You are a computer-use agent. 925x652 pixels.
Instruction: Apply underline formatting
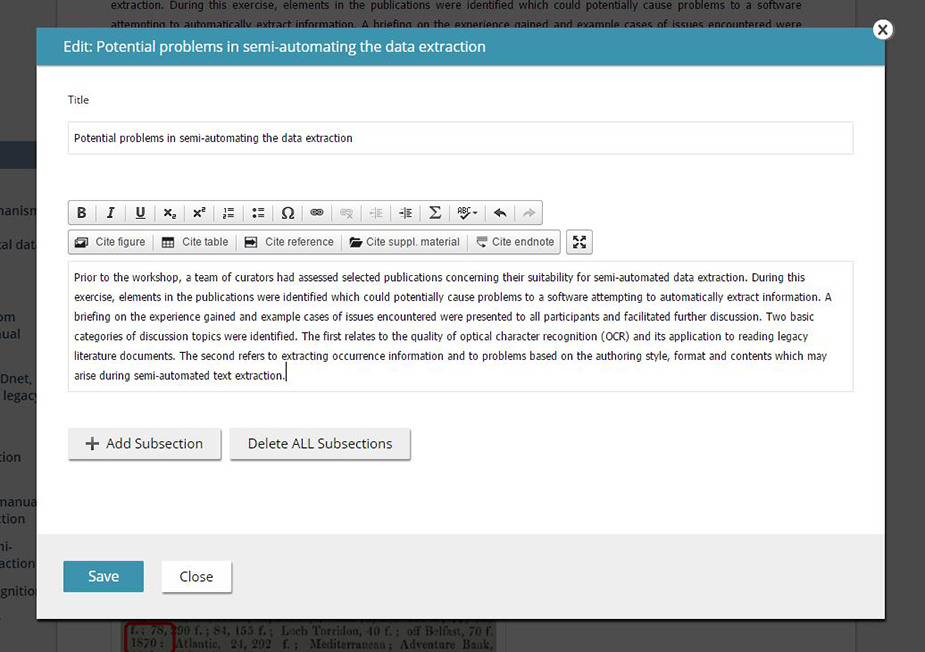140,213
